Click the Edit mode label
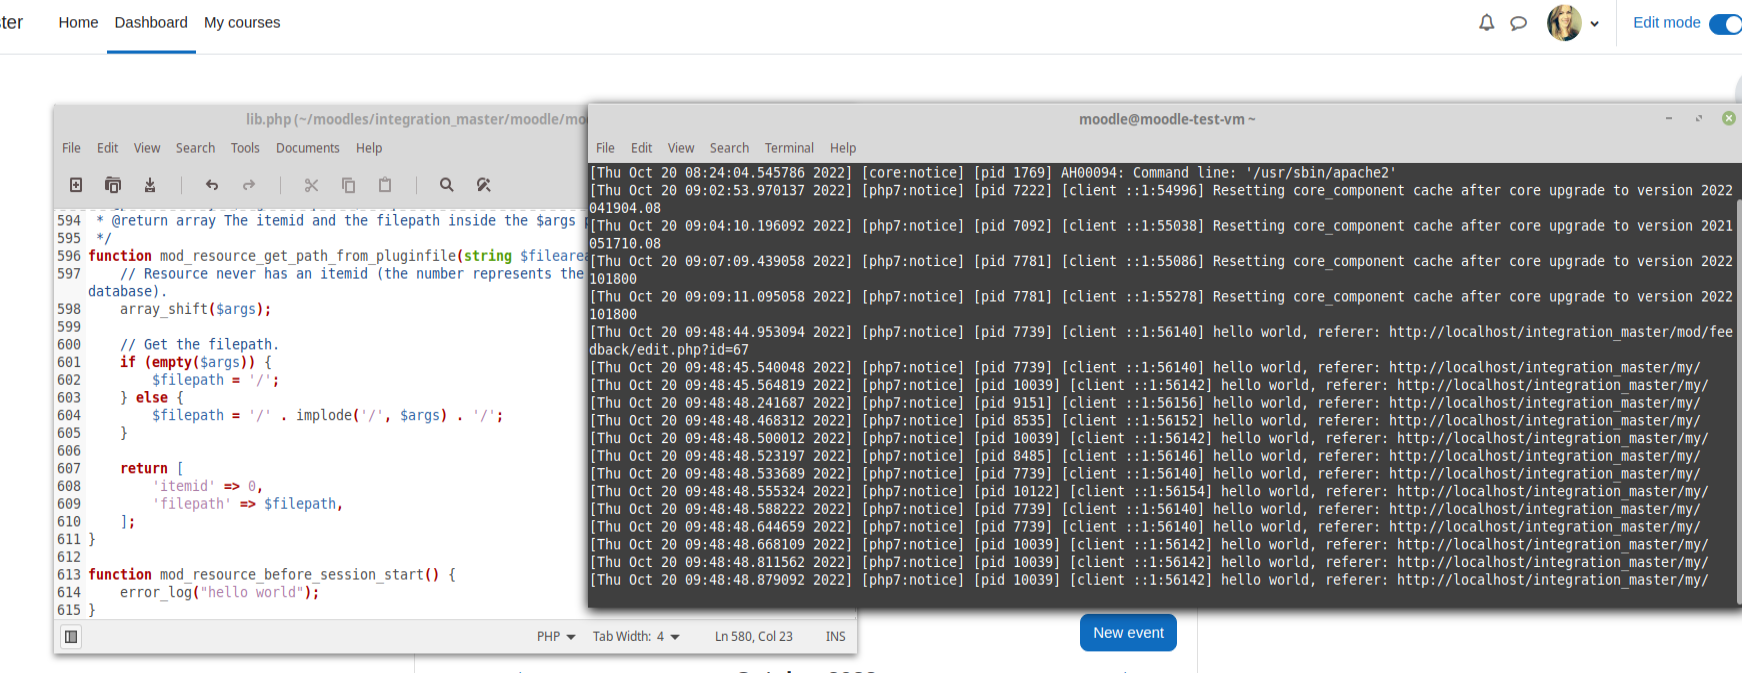This screenshot has width=1742, height=673. click(x=1666, y=22)
